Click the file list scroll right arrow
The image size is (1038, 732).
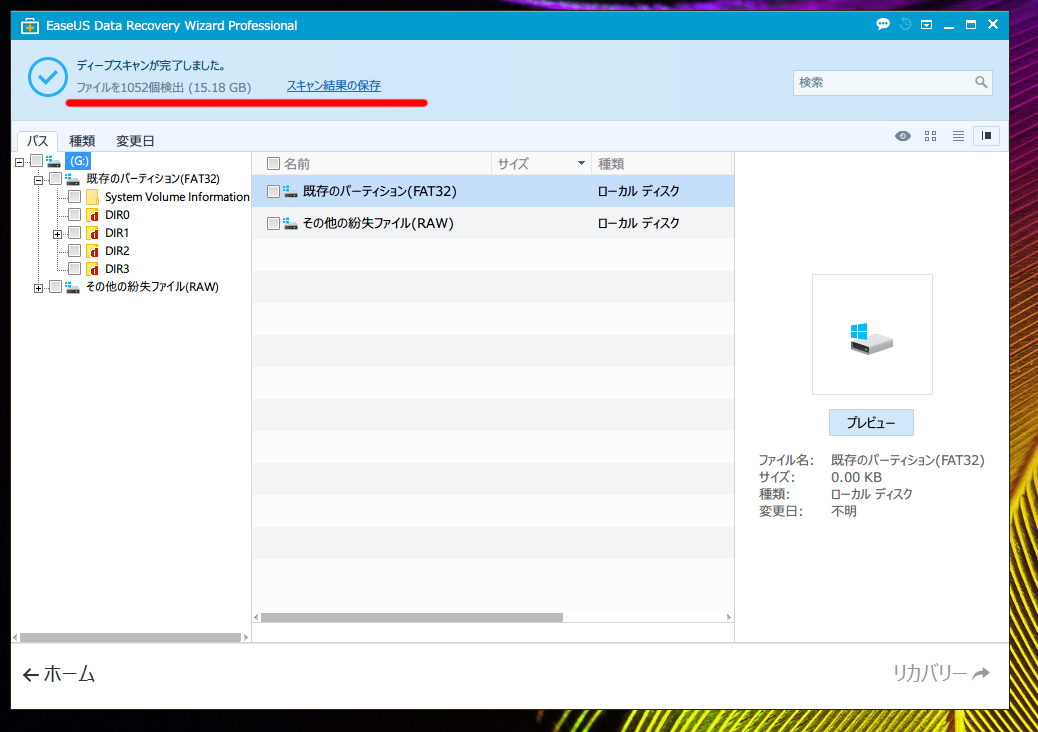click(x=728, y=617)
